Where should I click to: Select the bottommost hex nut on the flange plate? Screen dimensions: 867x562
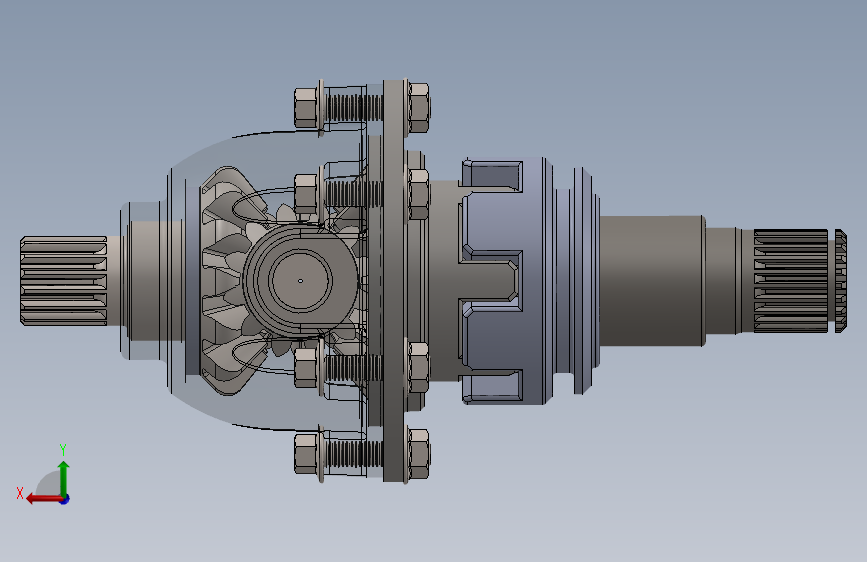click(x=419, y=454)
